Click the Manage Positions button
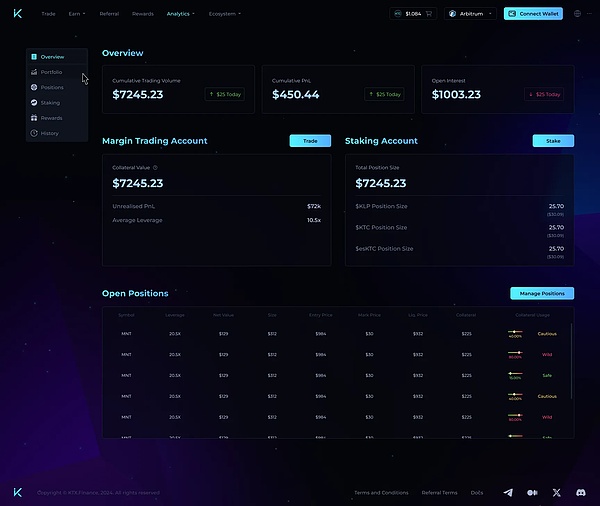Image resolution: width=600 pixels, height=506 pixels. [542, 293]
